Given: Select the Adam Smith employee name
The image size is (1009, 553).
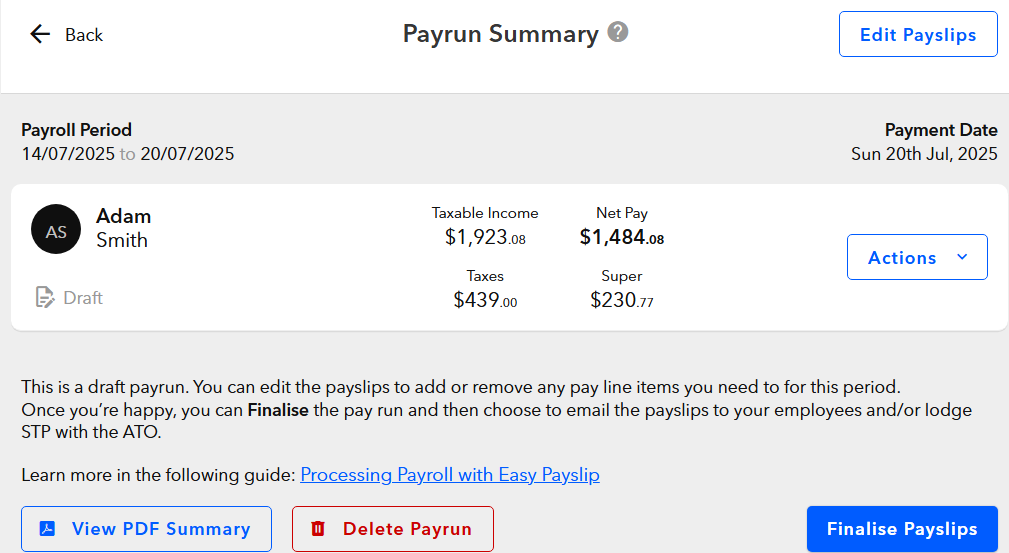Looking at the screenshot, I should tap(124, 228).
